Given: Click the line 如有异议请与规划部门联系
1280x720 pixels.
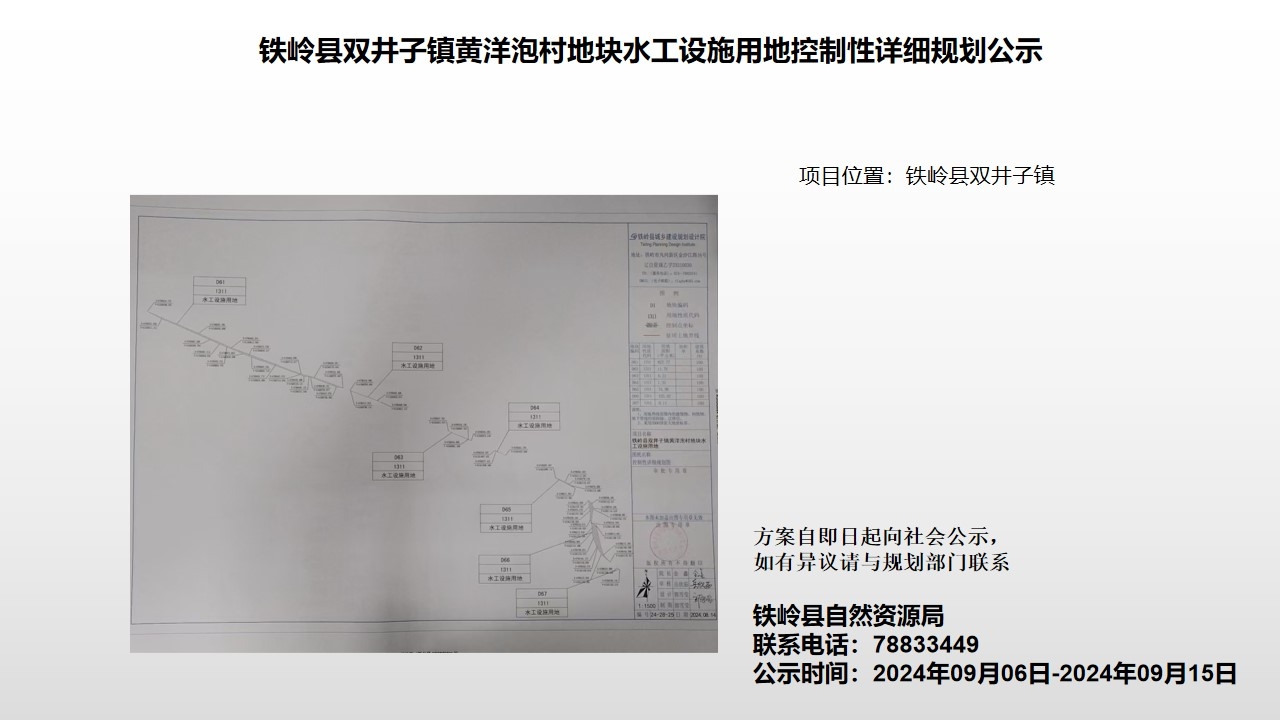Looking at the screenshot, I should pos(881,562).
